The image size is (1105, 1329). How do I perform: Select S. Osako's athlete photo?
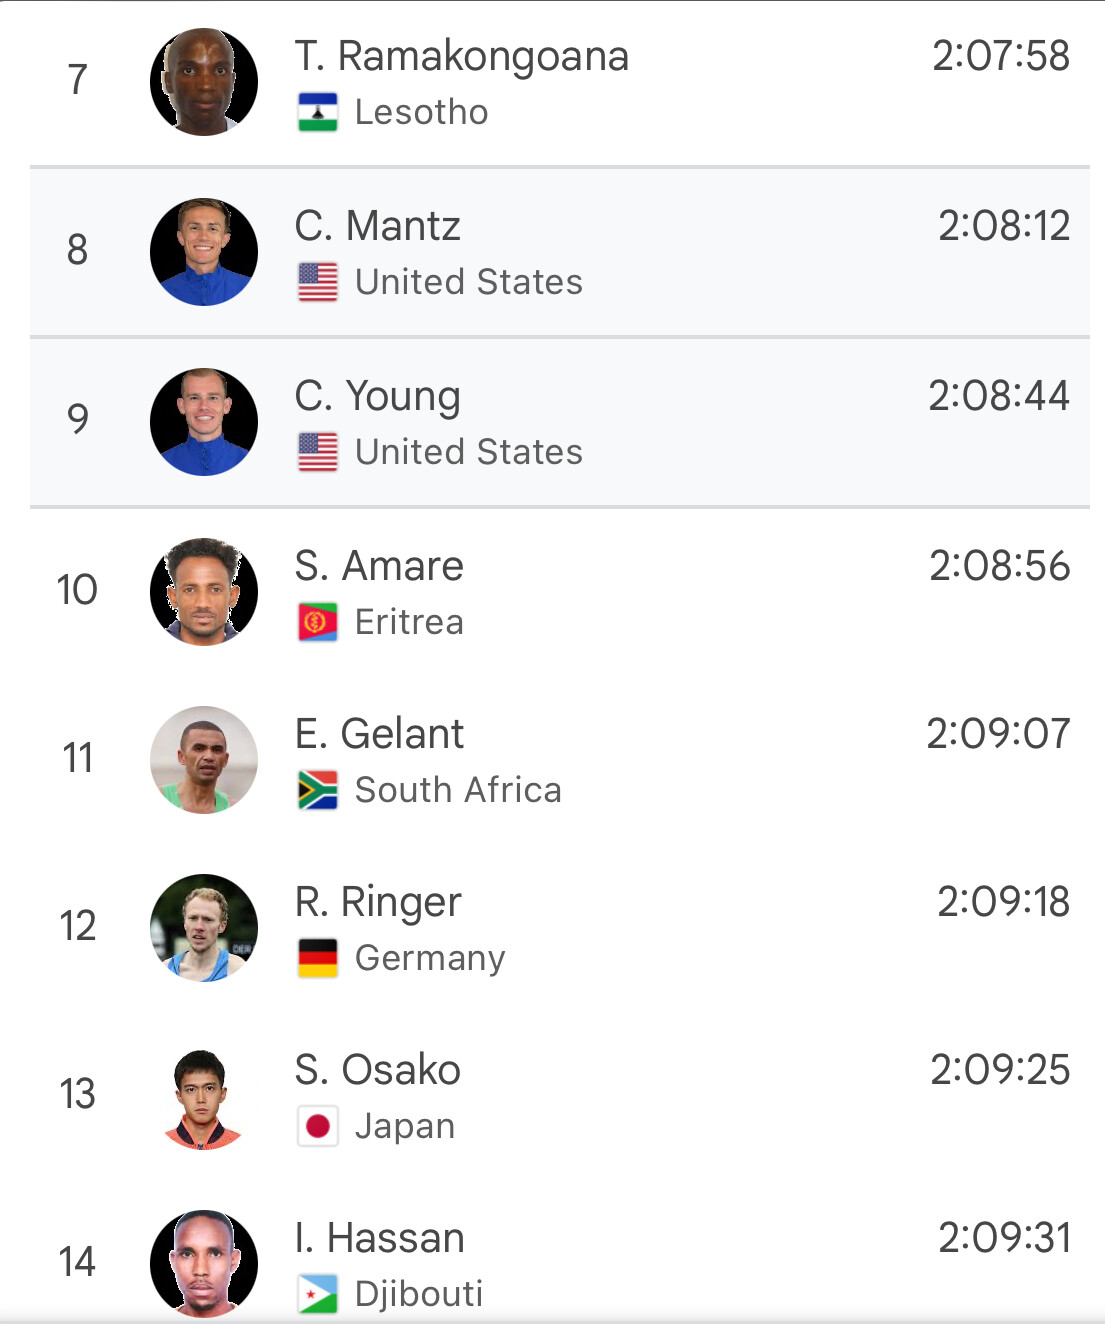tap(204, 1098)
